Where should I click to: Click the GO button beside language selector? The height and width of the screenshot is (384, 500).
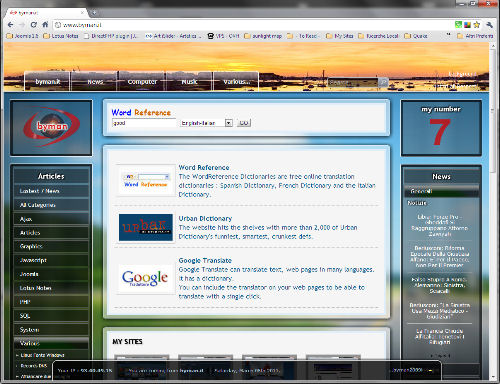pyautogui.click(x=244, y=123)
